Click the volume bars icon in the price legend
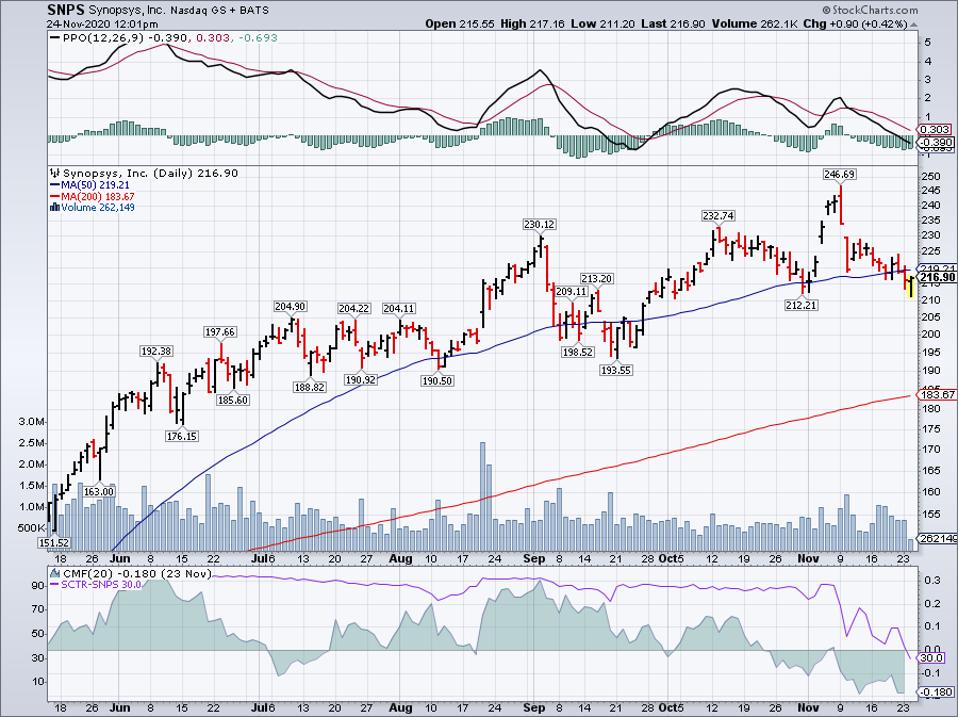The image size is (958, 717). tap(55, 207)
